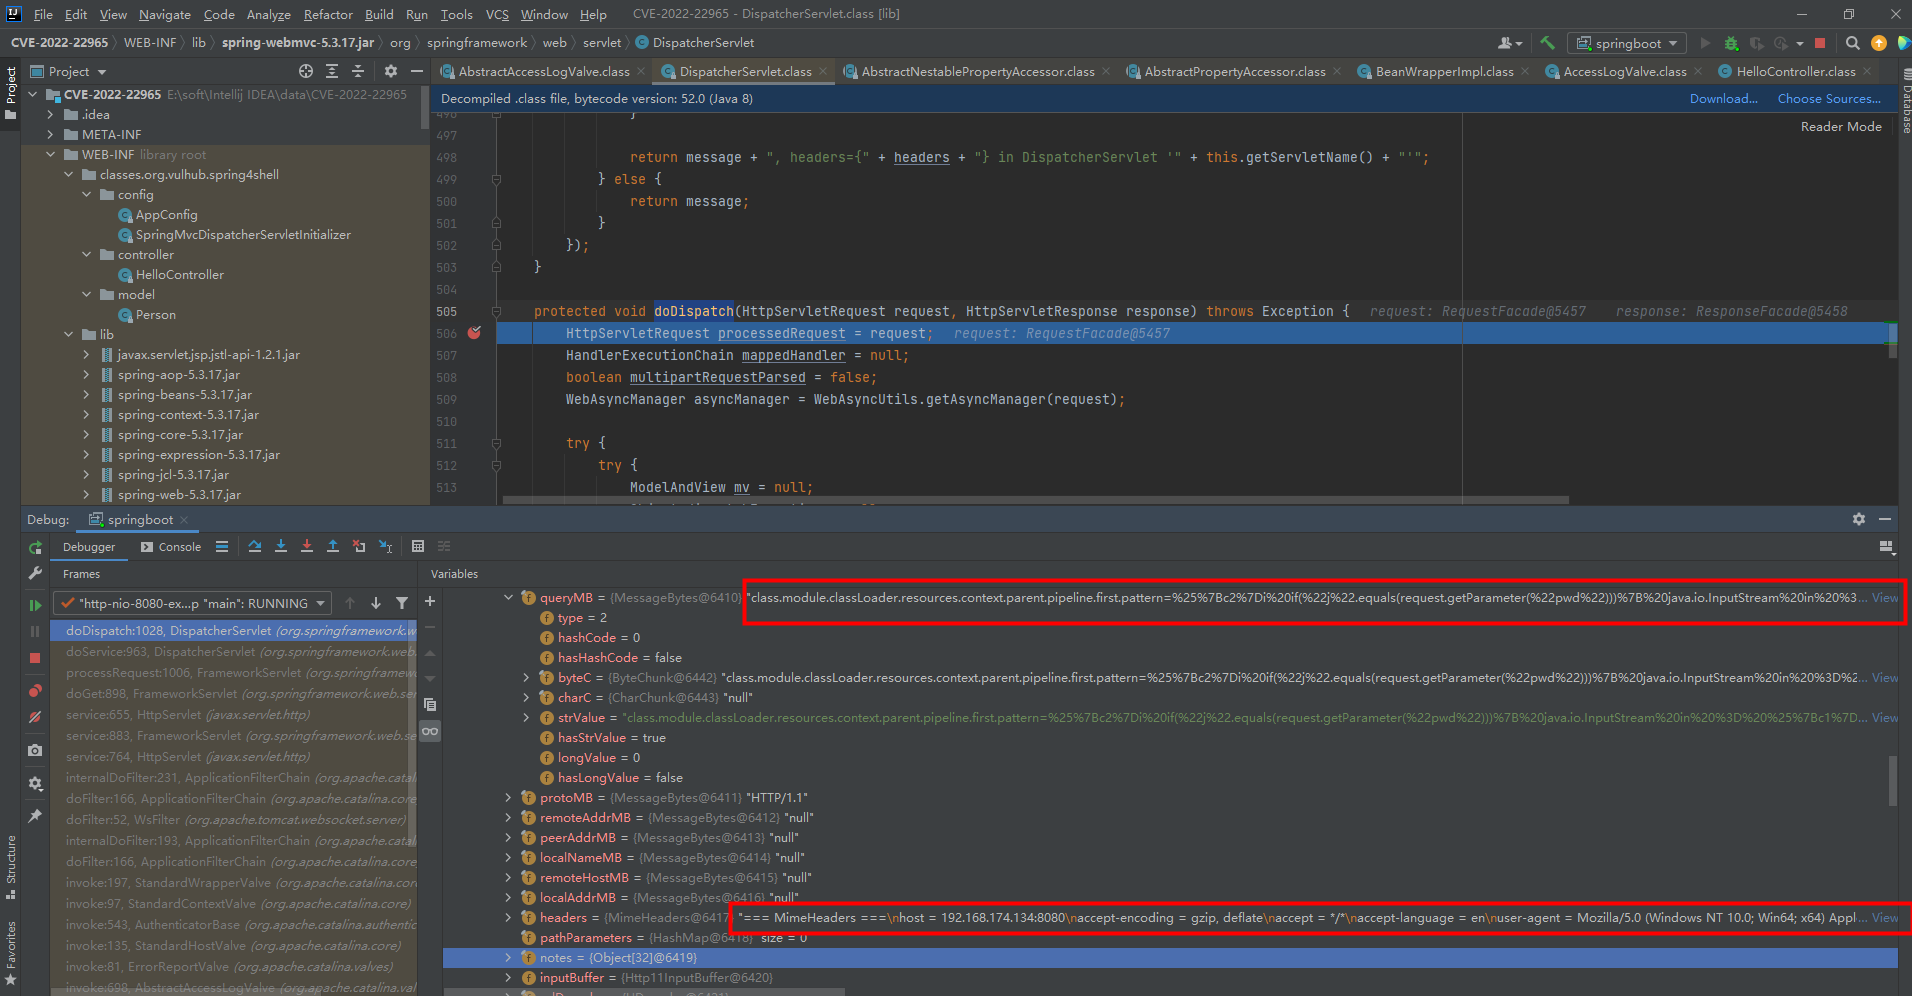This screenshot has height=996, width=1912.
Task: Click the Download... link in the banner
Action: pyautogui.click(x=1722, y=98)
